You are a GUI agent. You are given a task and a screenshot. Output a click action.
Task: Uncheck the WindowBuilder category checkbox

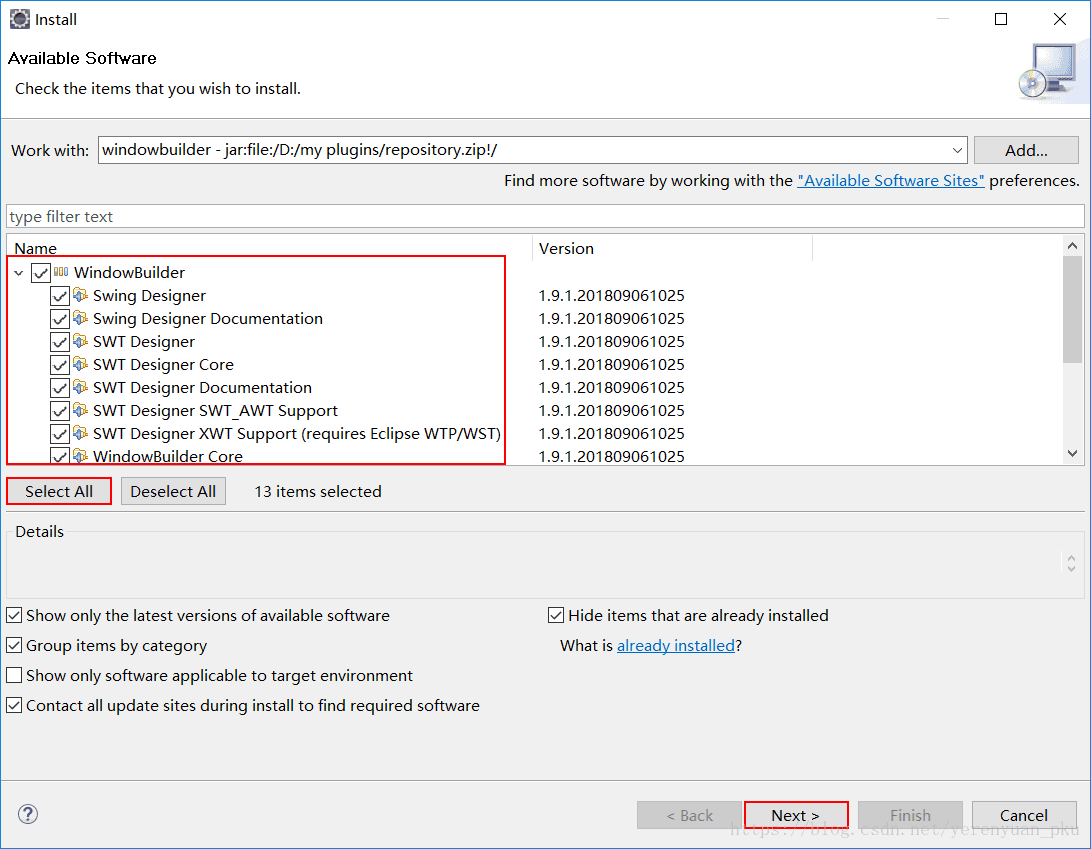pos(40,273)
